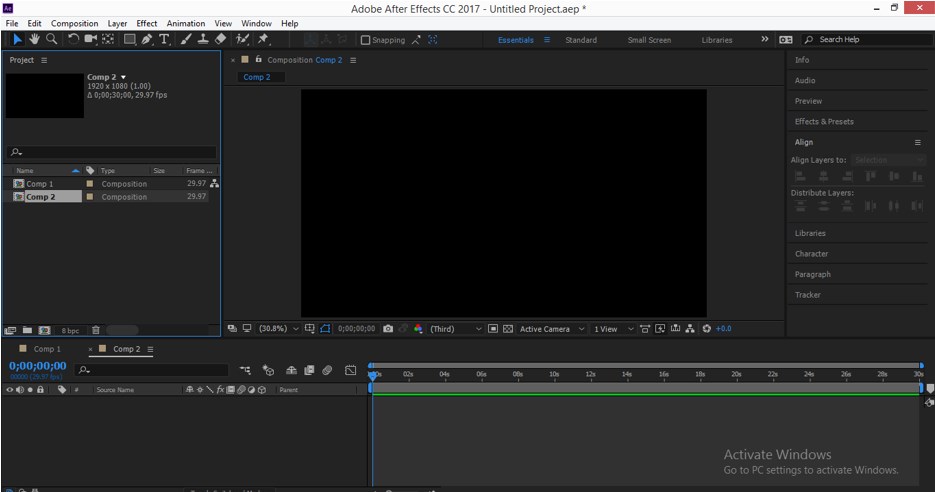This screenshot has width=935, height=492.
Task: Open the Composition menu
Action: [x=75, y=23]
